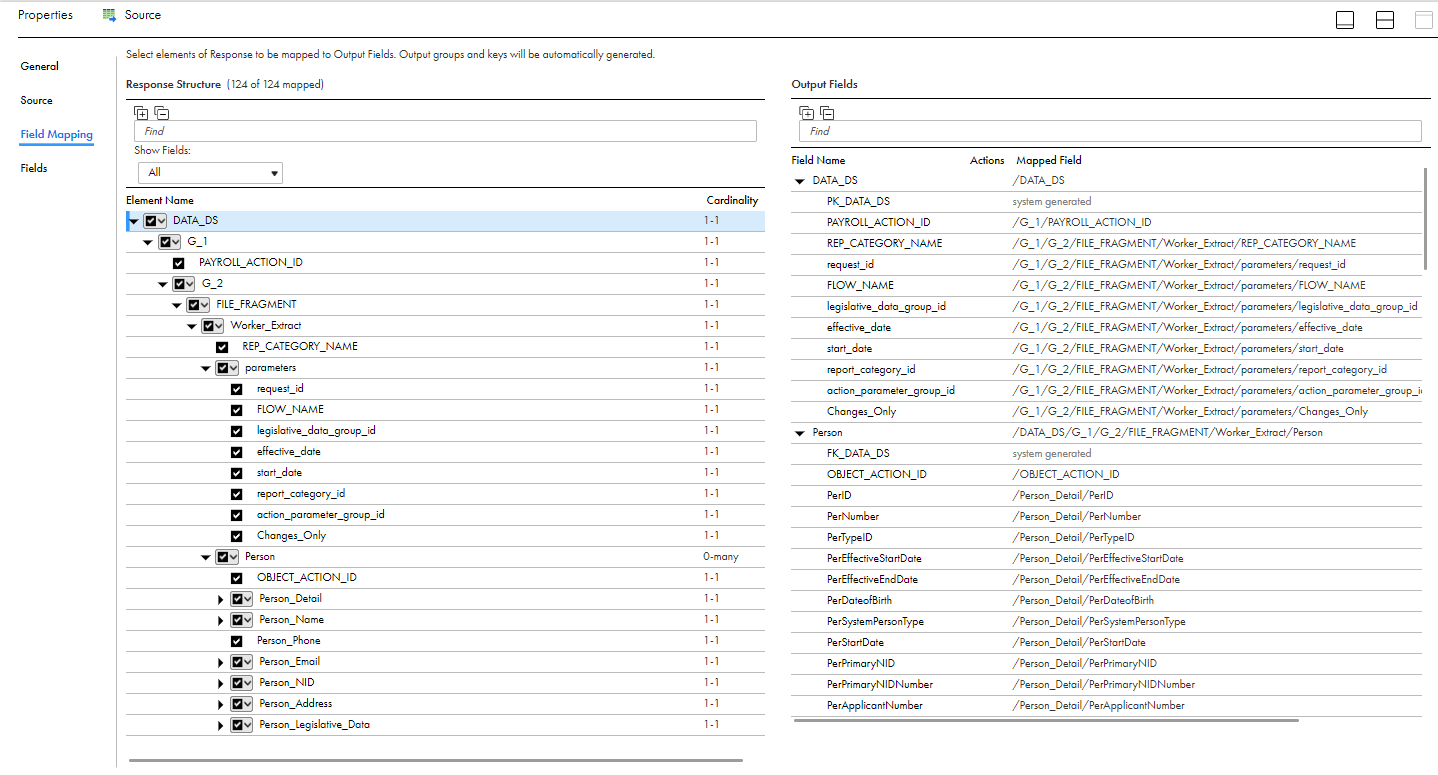Uncheck the OBJECT_ACTION_ID element checkbox
This screenshot has width=1438, height=775.
237,578
